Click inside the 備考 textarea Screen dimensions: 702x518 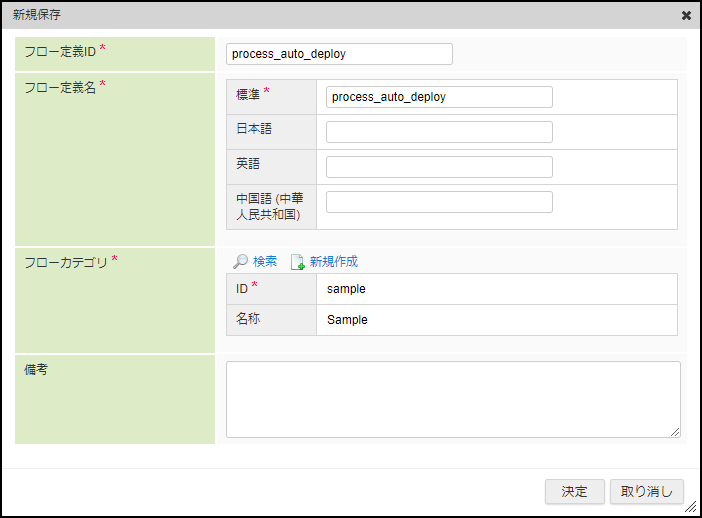pos(453,399)
